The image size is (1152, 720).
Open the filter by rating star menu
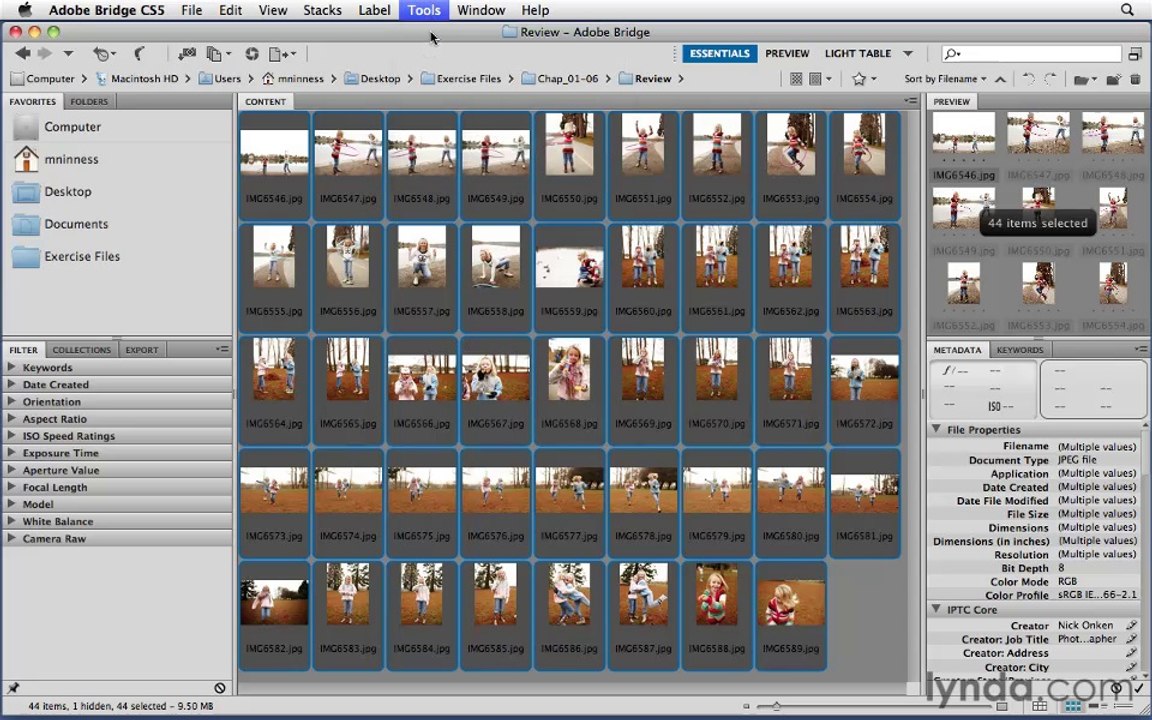click(863, 79)
